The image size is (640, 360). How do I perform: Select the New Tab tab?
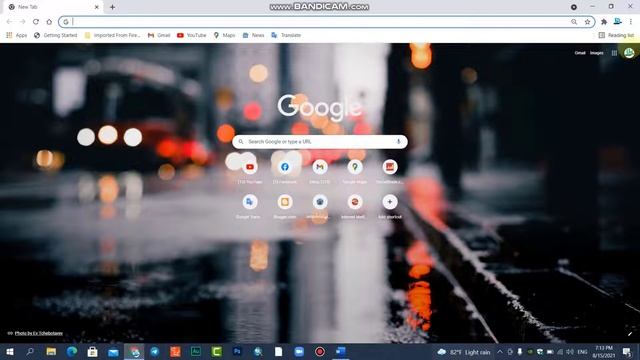53,7
